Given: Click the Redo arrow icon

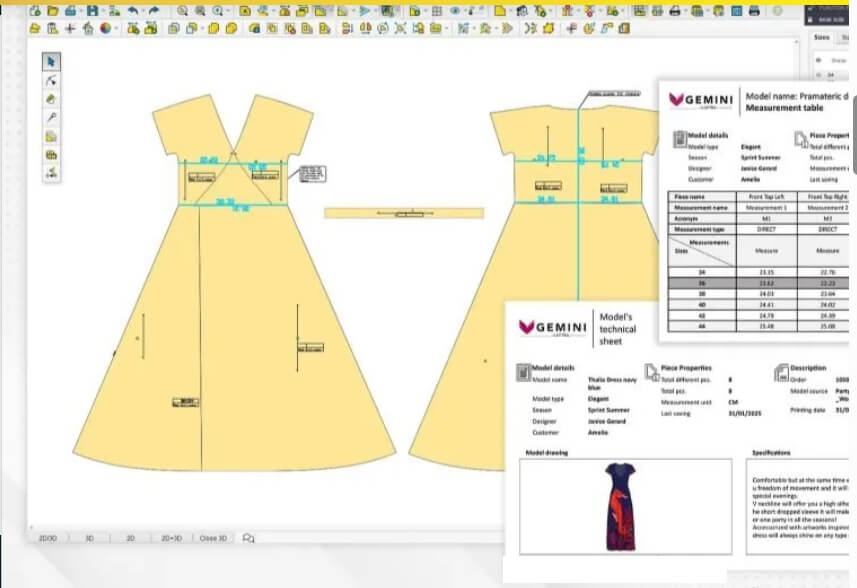Looking at the screenshot, I should [153, 11].
